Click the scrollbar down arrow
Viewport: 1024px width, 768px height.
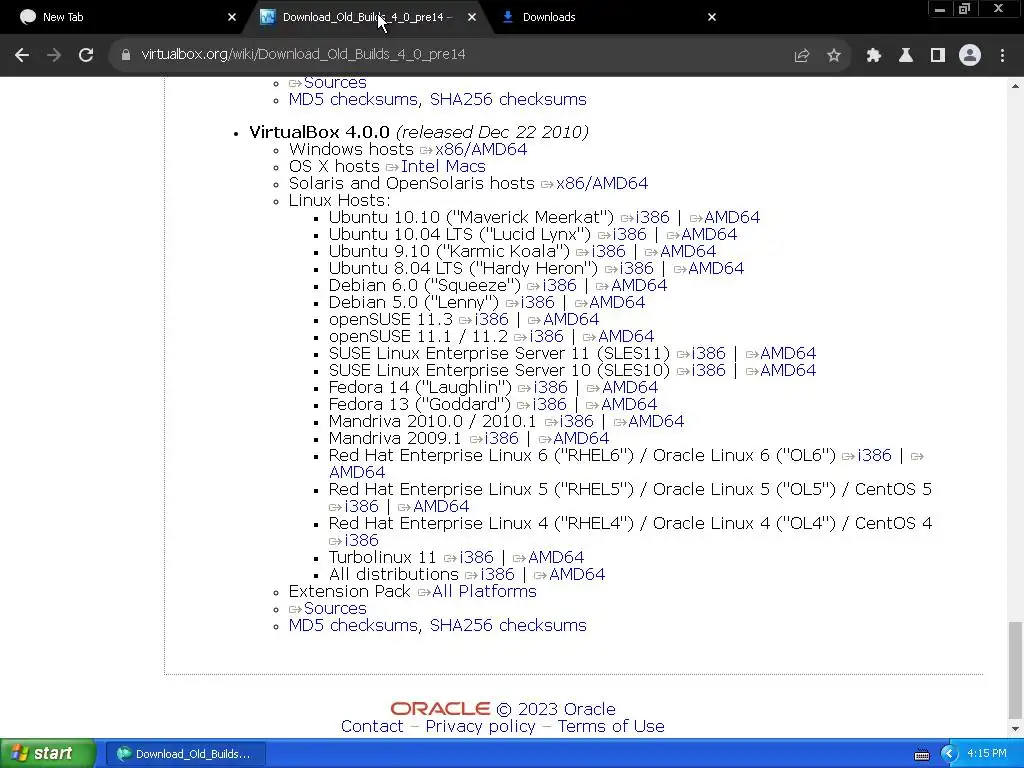(x=1015, y=729)
